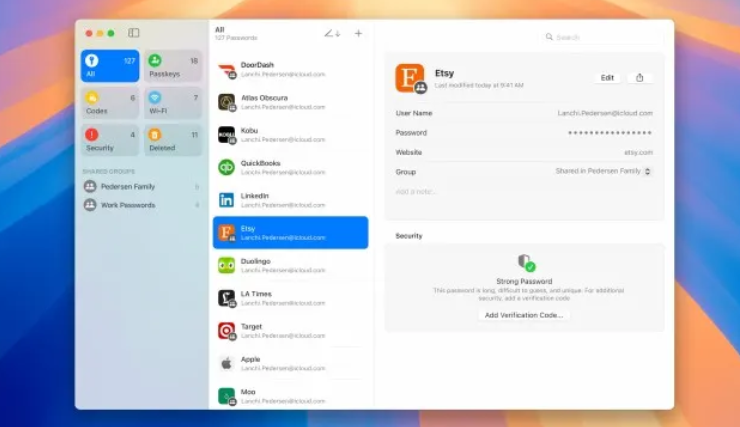This screenshot has height=427, width=740.
Task: Click the Add a note field
Action: [x=416, y=192]
